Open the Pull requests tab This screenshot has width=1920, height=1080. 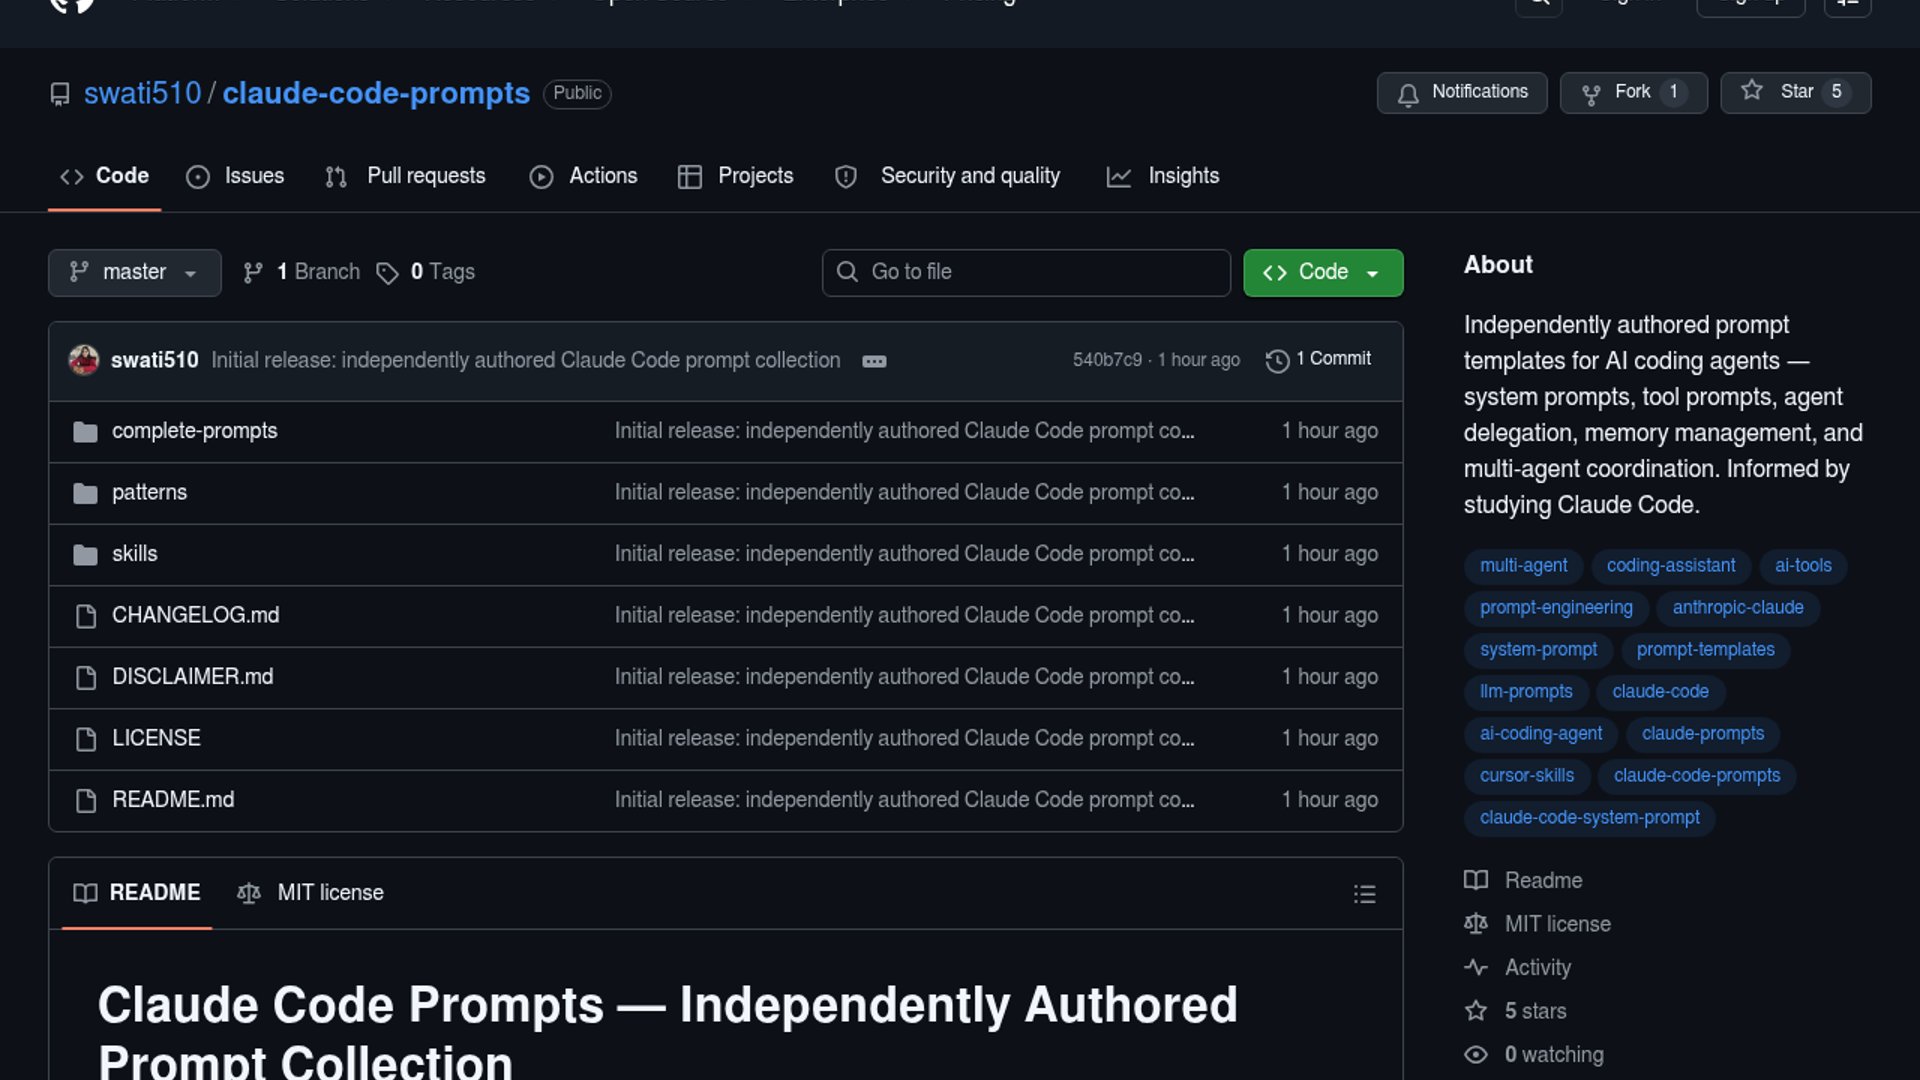click(x=406, y=176)
